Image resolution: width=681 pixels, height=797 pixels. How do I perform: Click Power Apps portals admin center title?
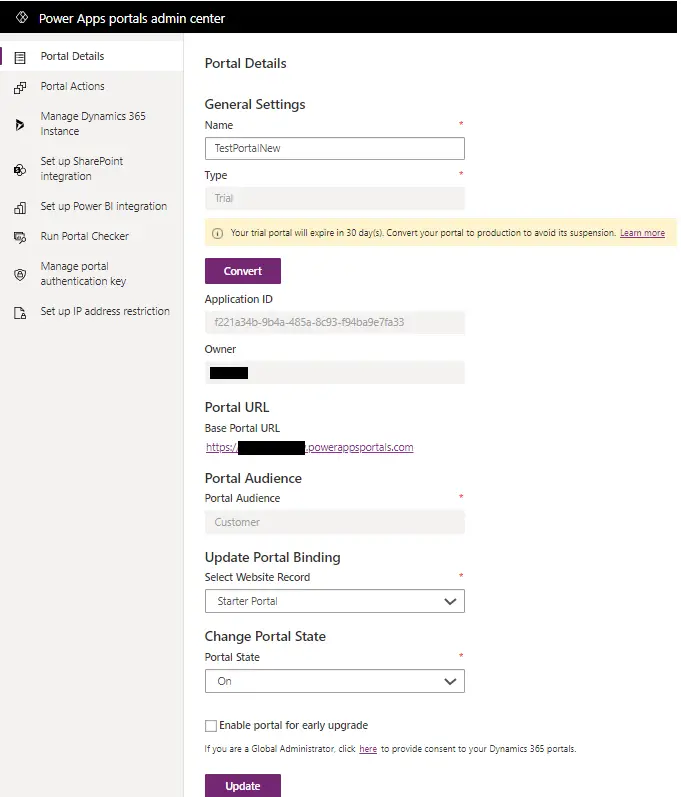pyautogui.click(x=132, y=18)
